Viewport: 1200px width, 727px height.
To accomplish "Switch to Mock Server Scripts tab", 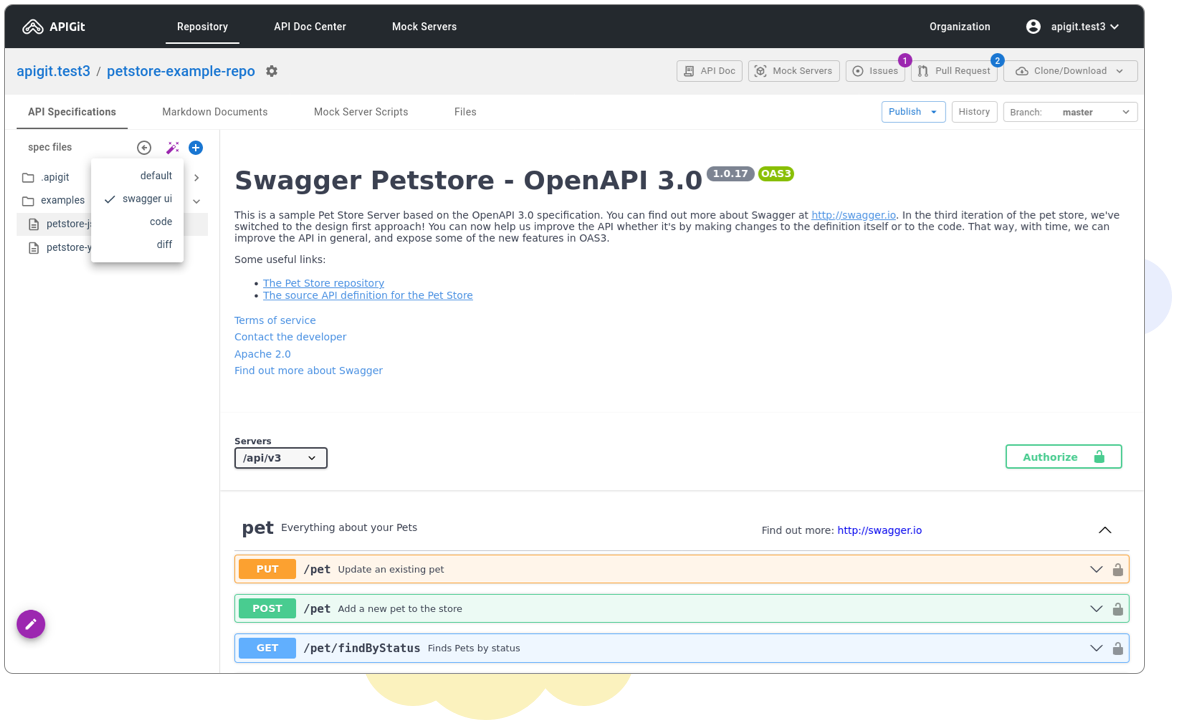I will click(361, 112).
